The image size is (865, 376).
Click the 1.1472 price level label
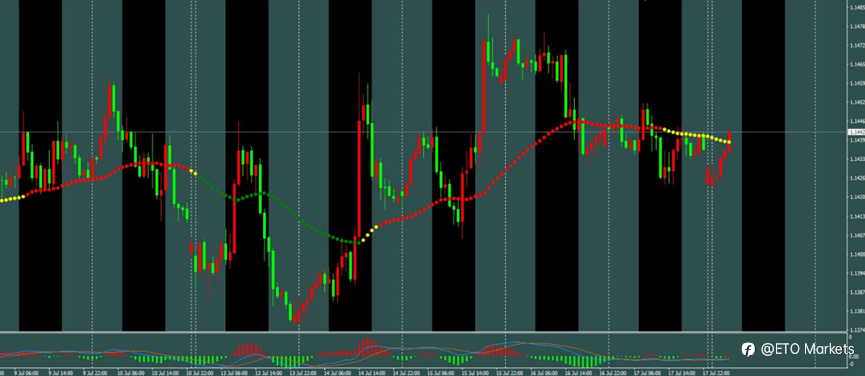[x=857, y=45]
